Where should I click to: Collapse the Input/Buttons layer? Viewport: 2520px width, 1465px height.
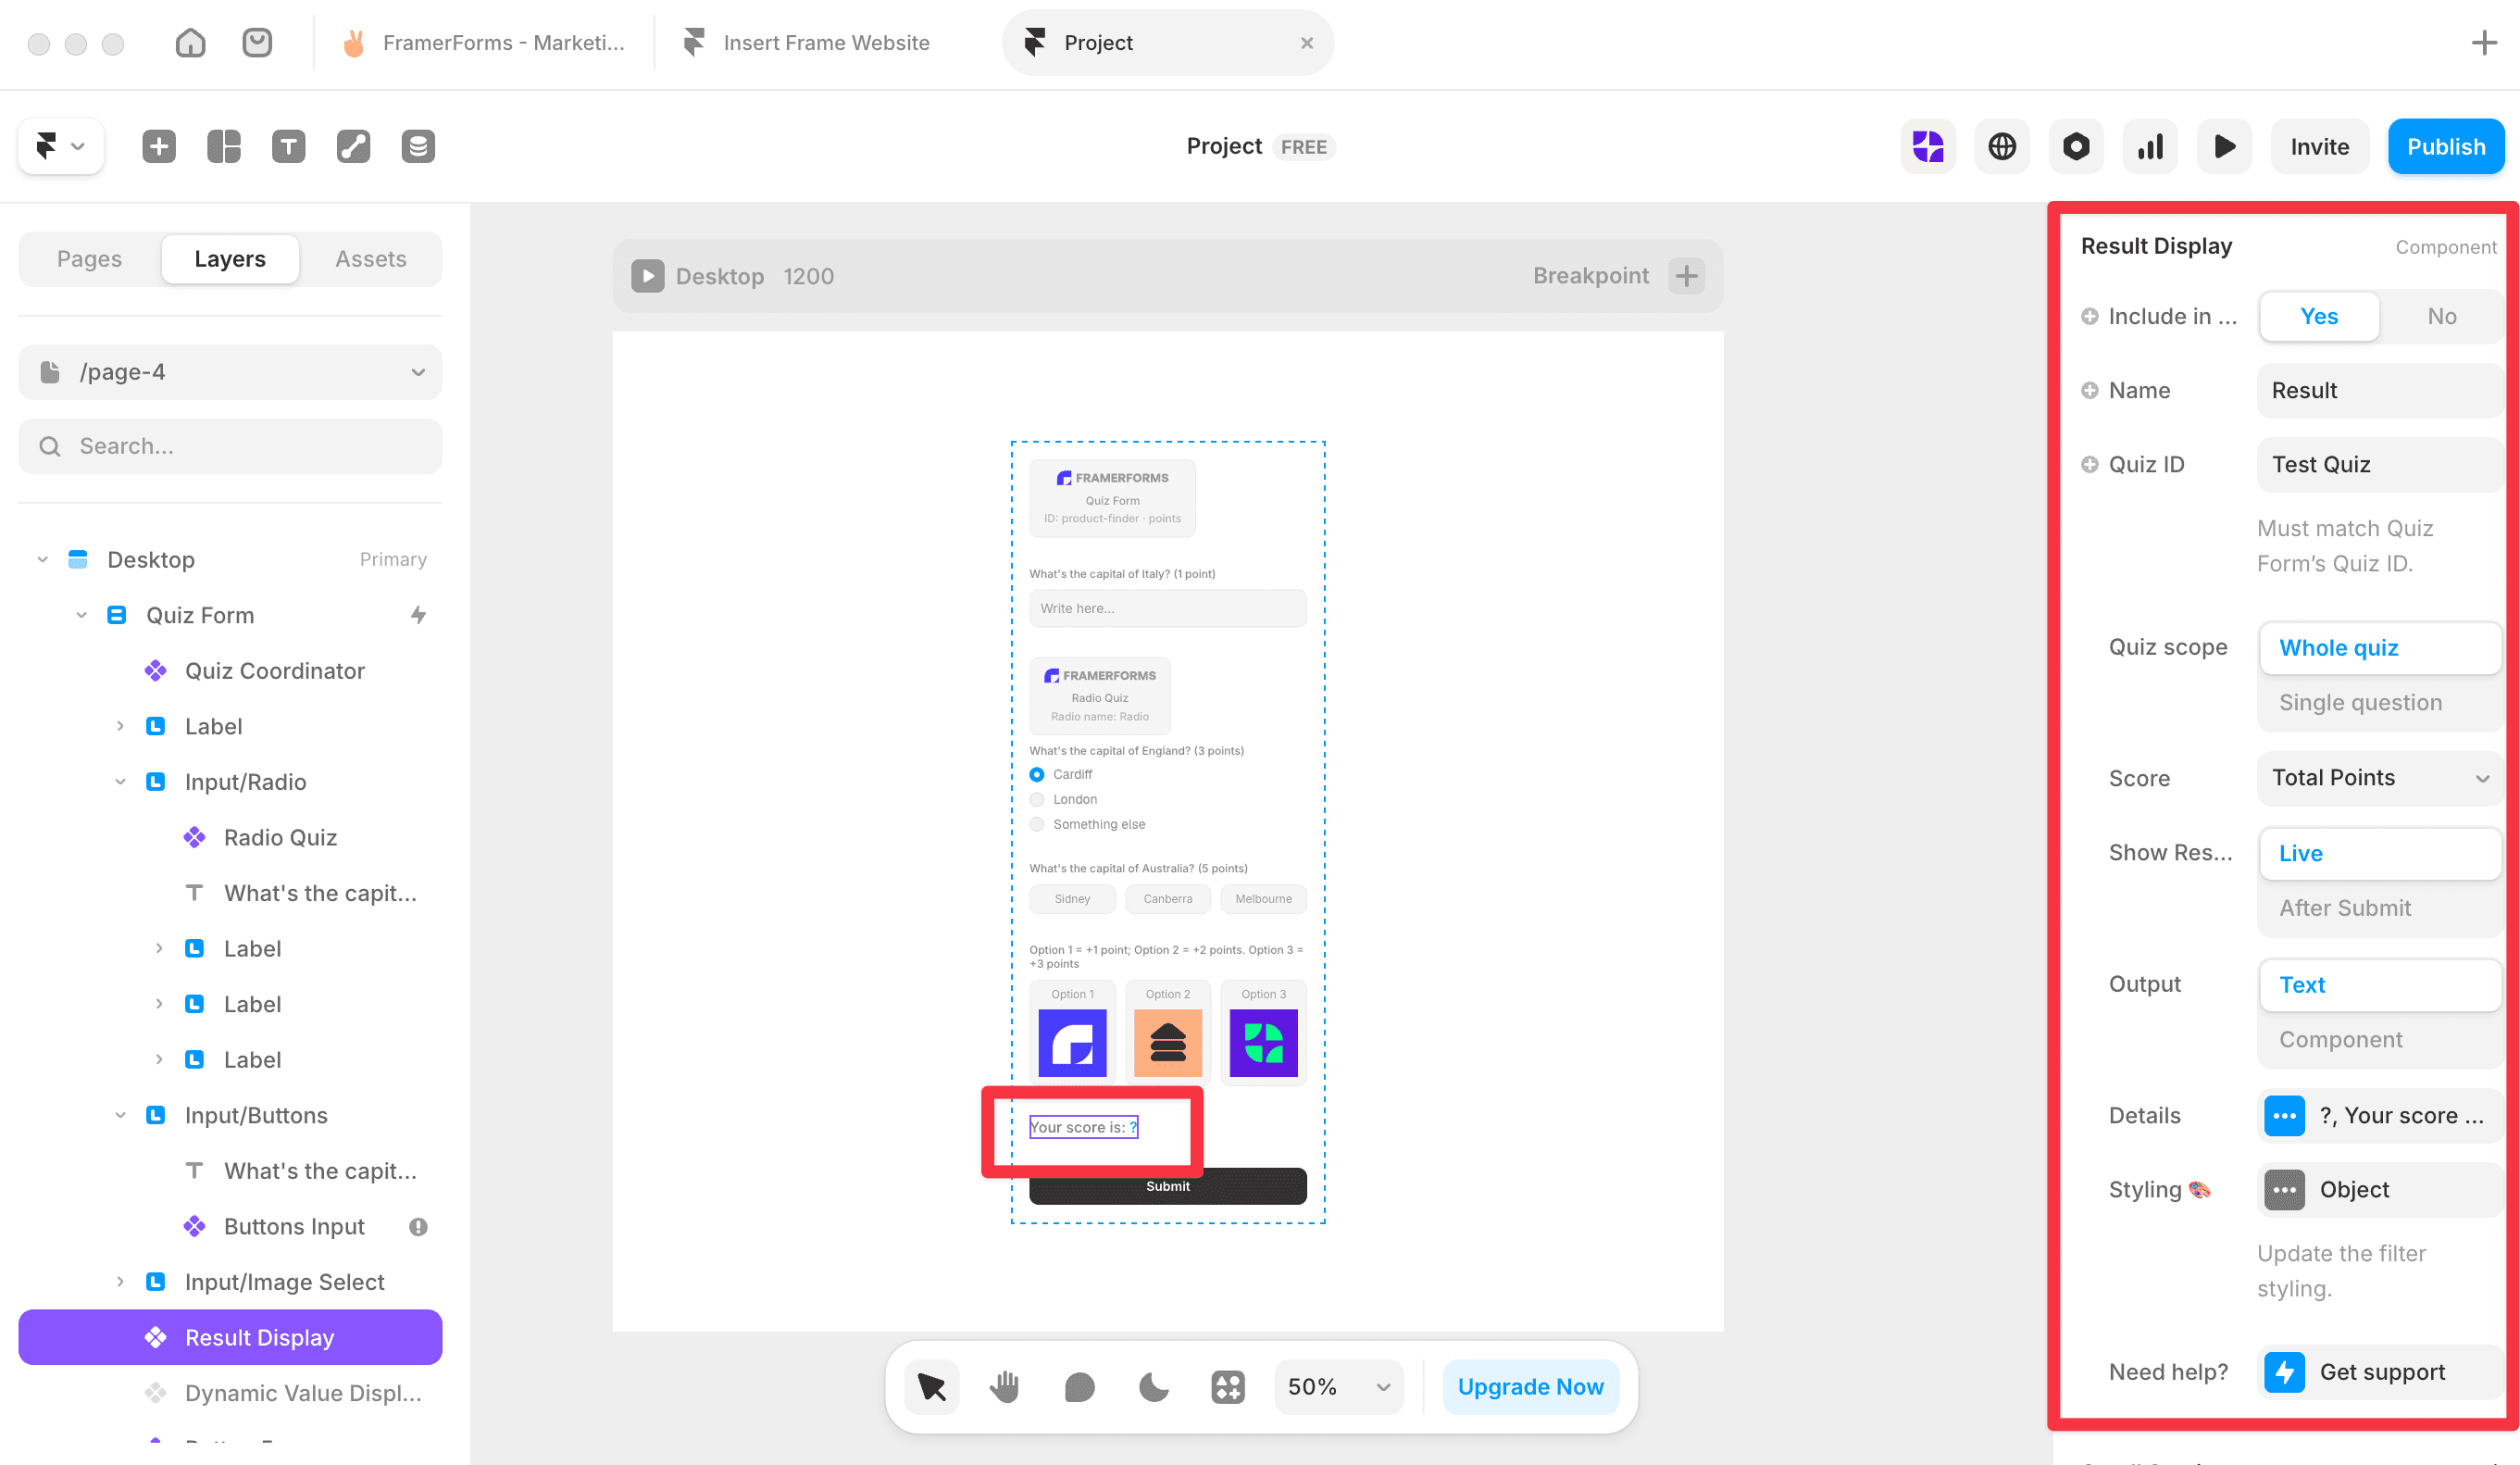[x=120, y=1115]
